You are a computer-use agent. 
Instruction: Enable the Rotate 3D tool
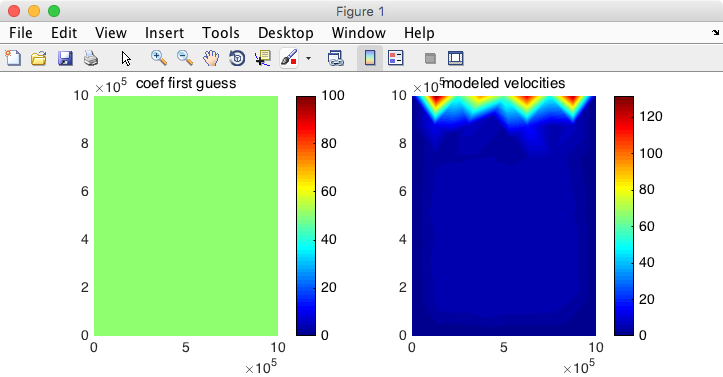237,58
